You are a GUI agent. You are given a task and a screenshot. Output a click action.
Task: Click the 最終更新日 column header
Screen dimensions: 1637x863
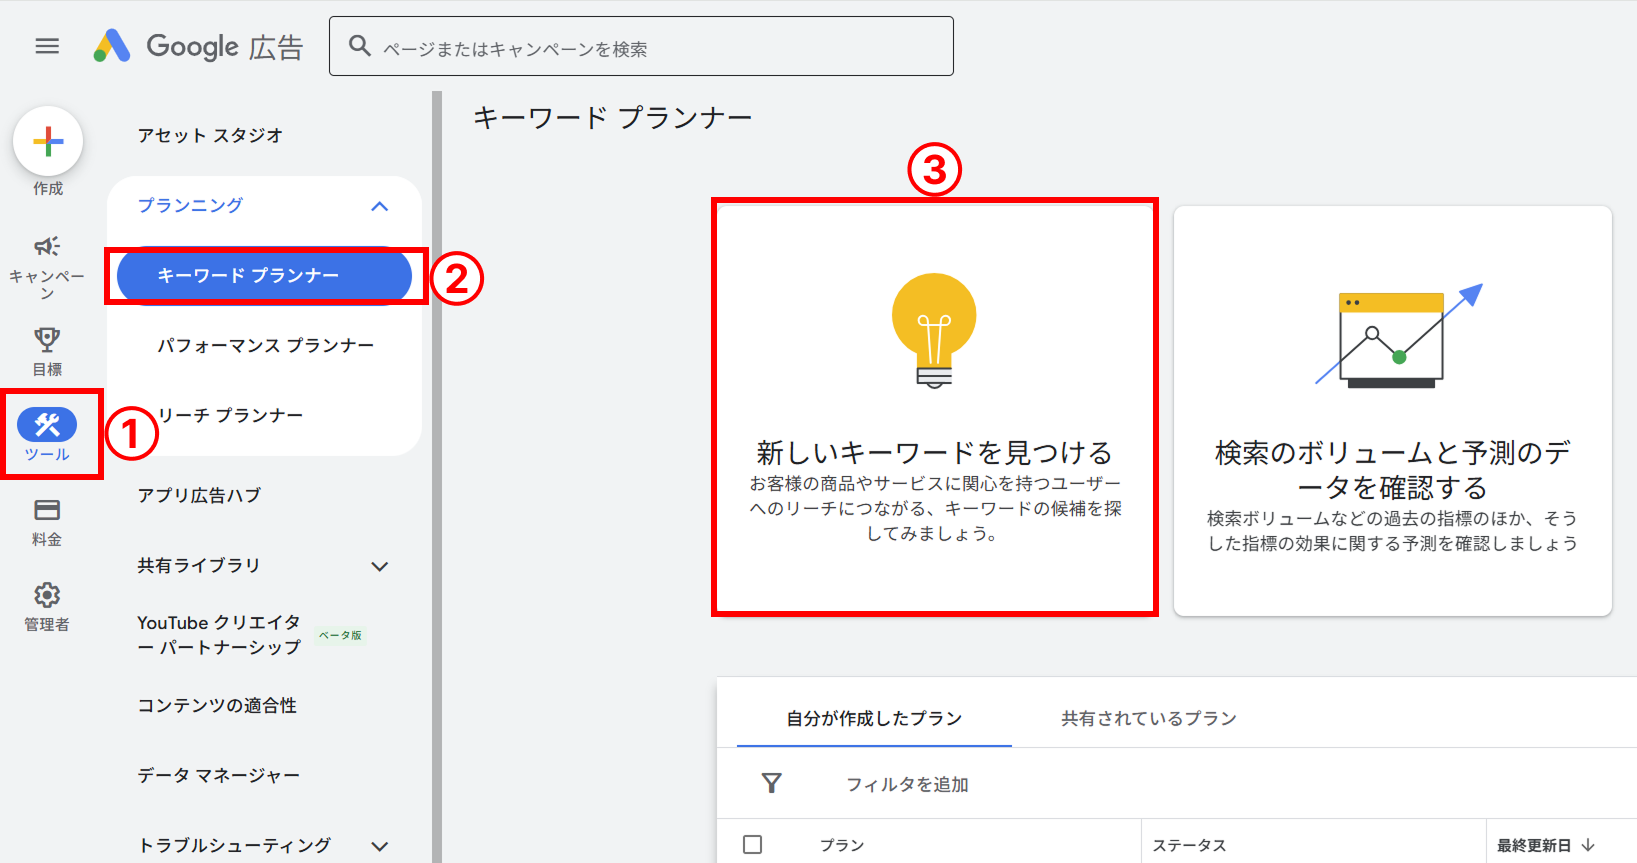click(x=1534, y=845)
